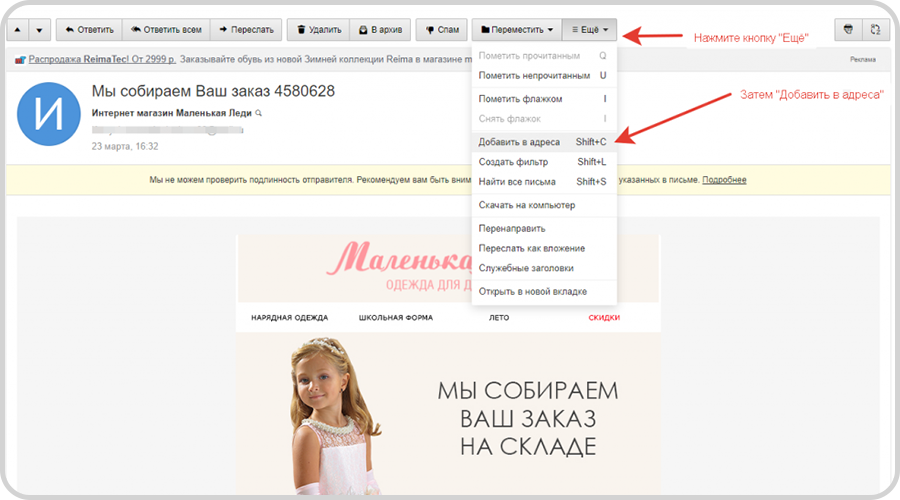This screenshot has height=500, width=900.
Task: Archive the email with В архив
Action: tap(380, 30)
